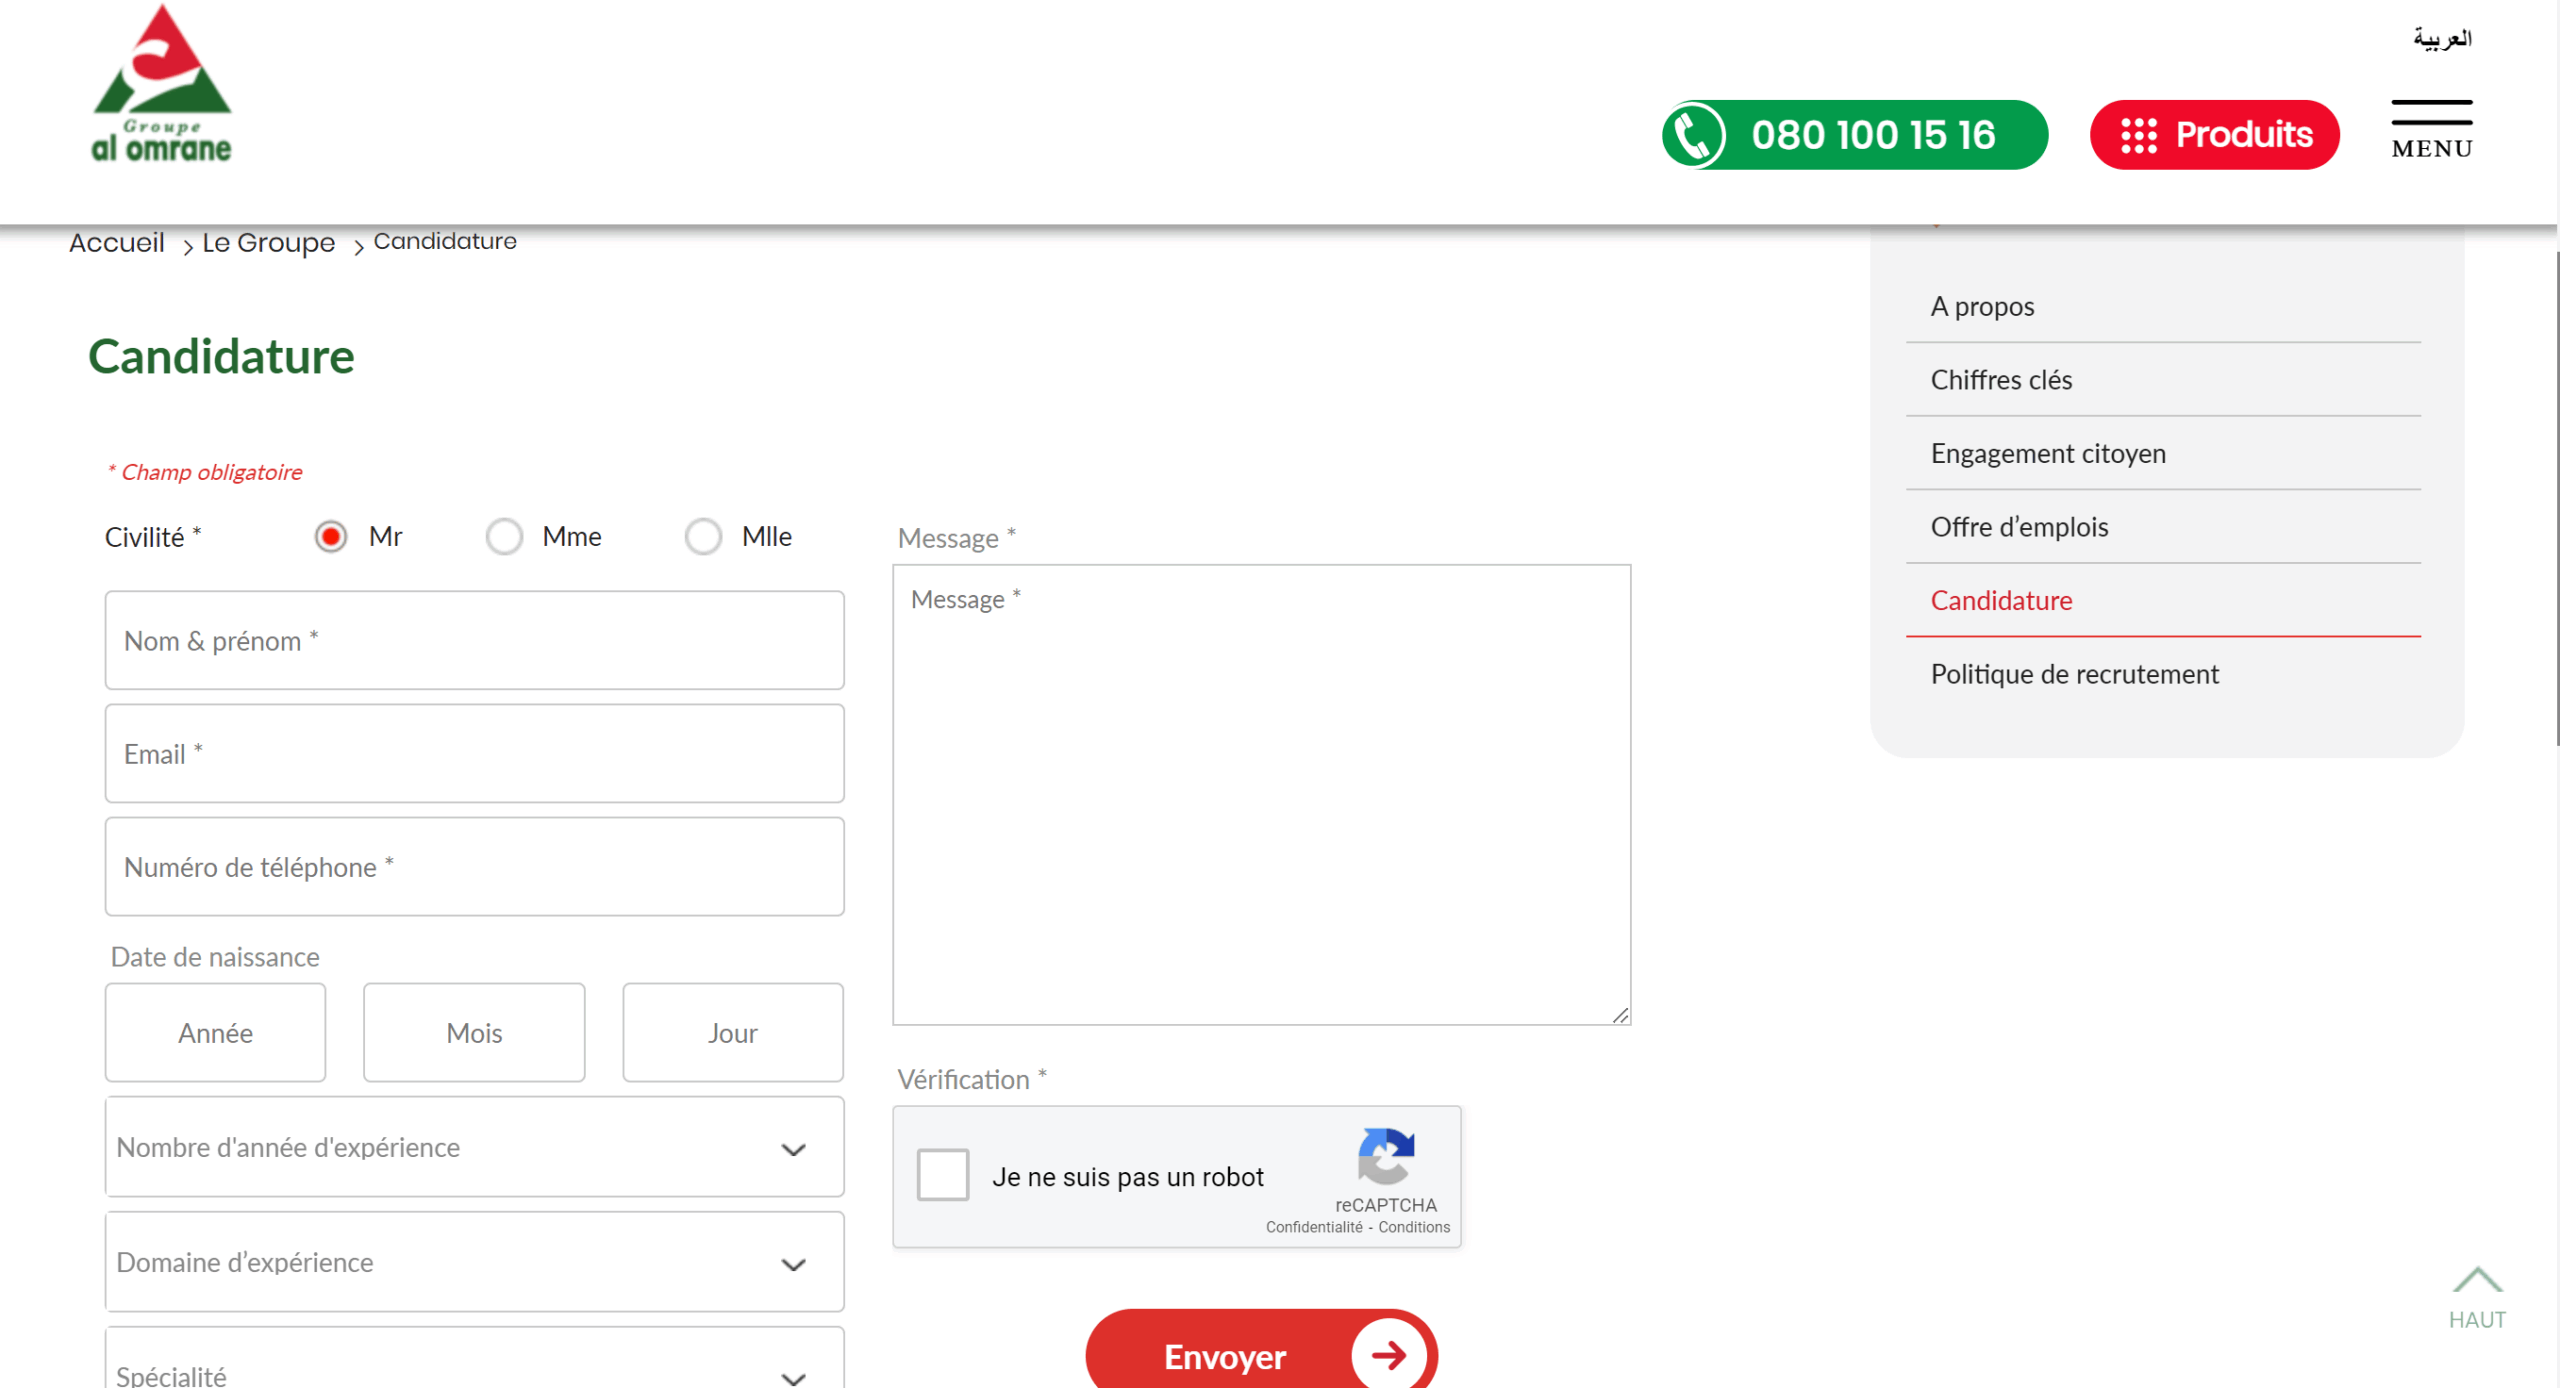
Task: Click the page vertical scrollbar
Action: click(x=2557, y=500)
